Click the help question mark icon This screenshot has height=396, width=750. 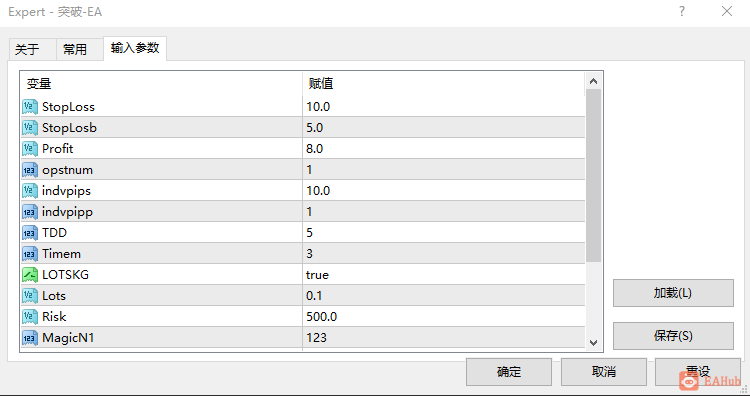click(682, 11)
